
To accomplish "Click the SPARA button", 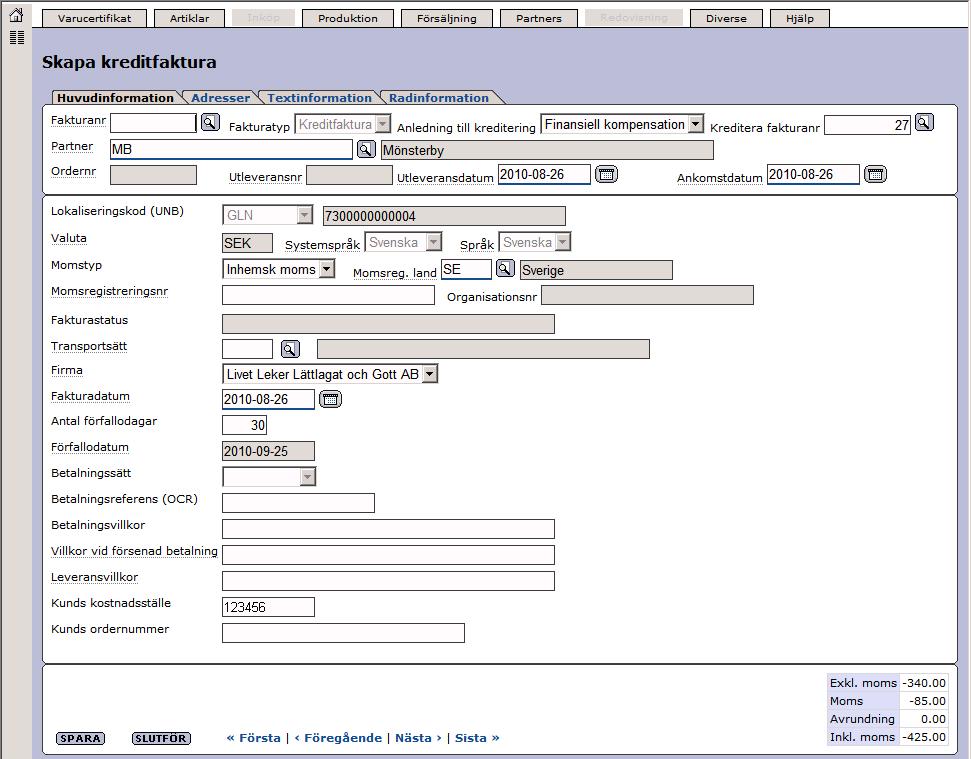I will pos(81,739).
